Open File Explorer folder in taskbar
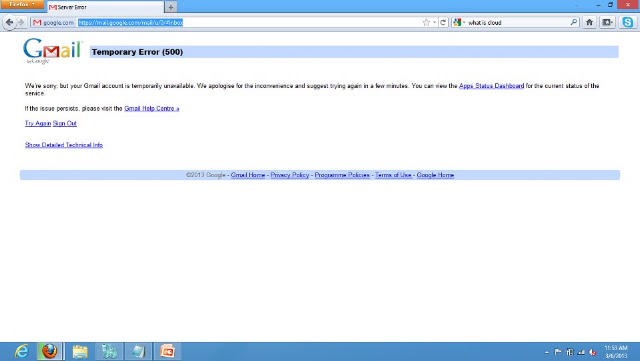 tap(80, 351)
